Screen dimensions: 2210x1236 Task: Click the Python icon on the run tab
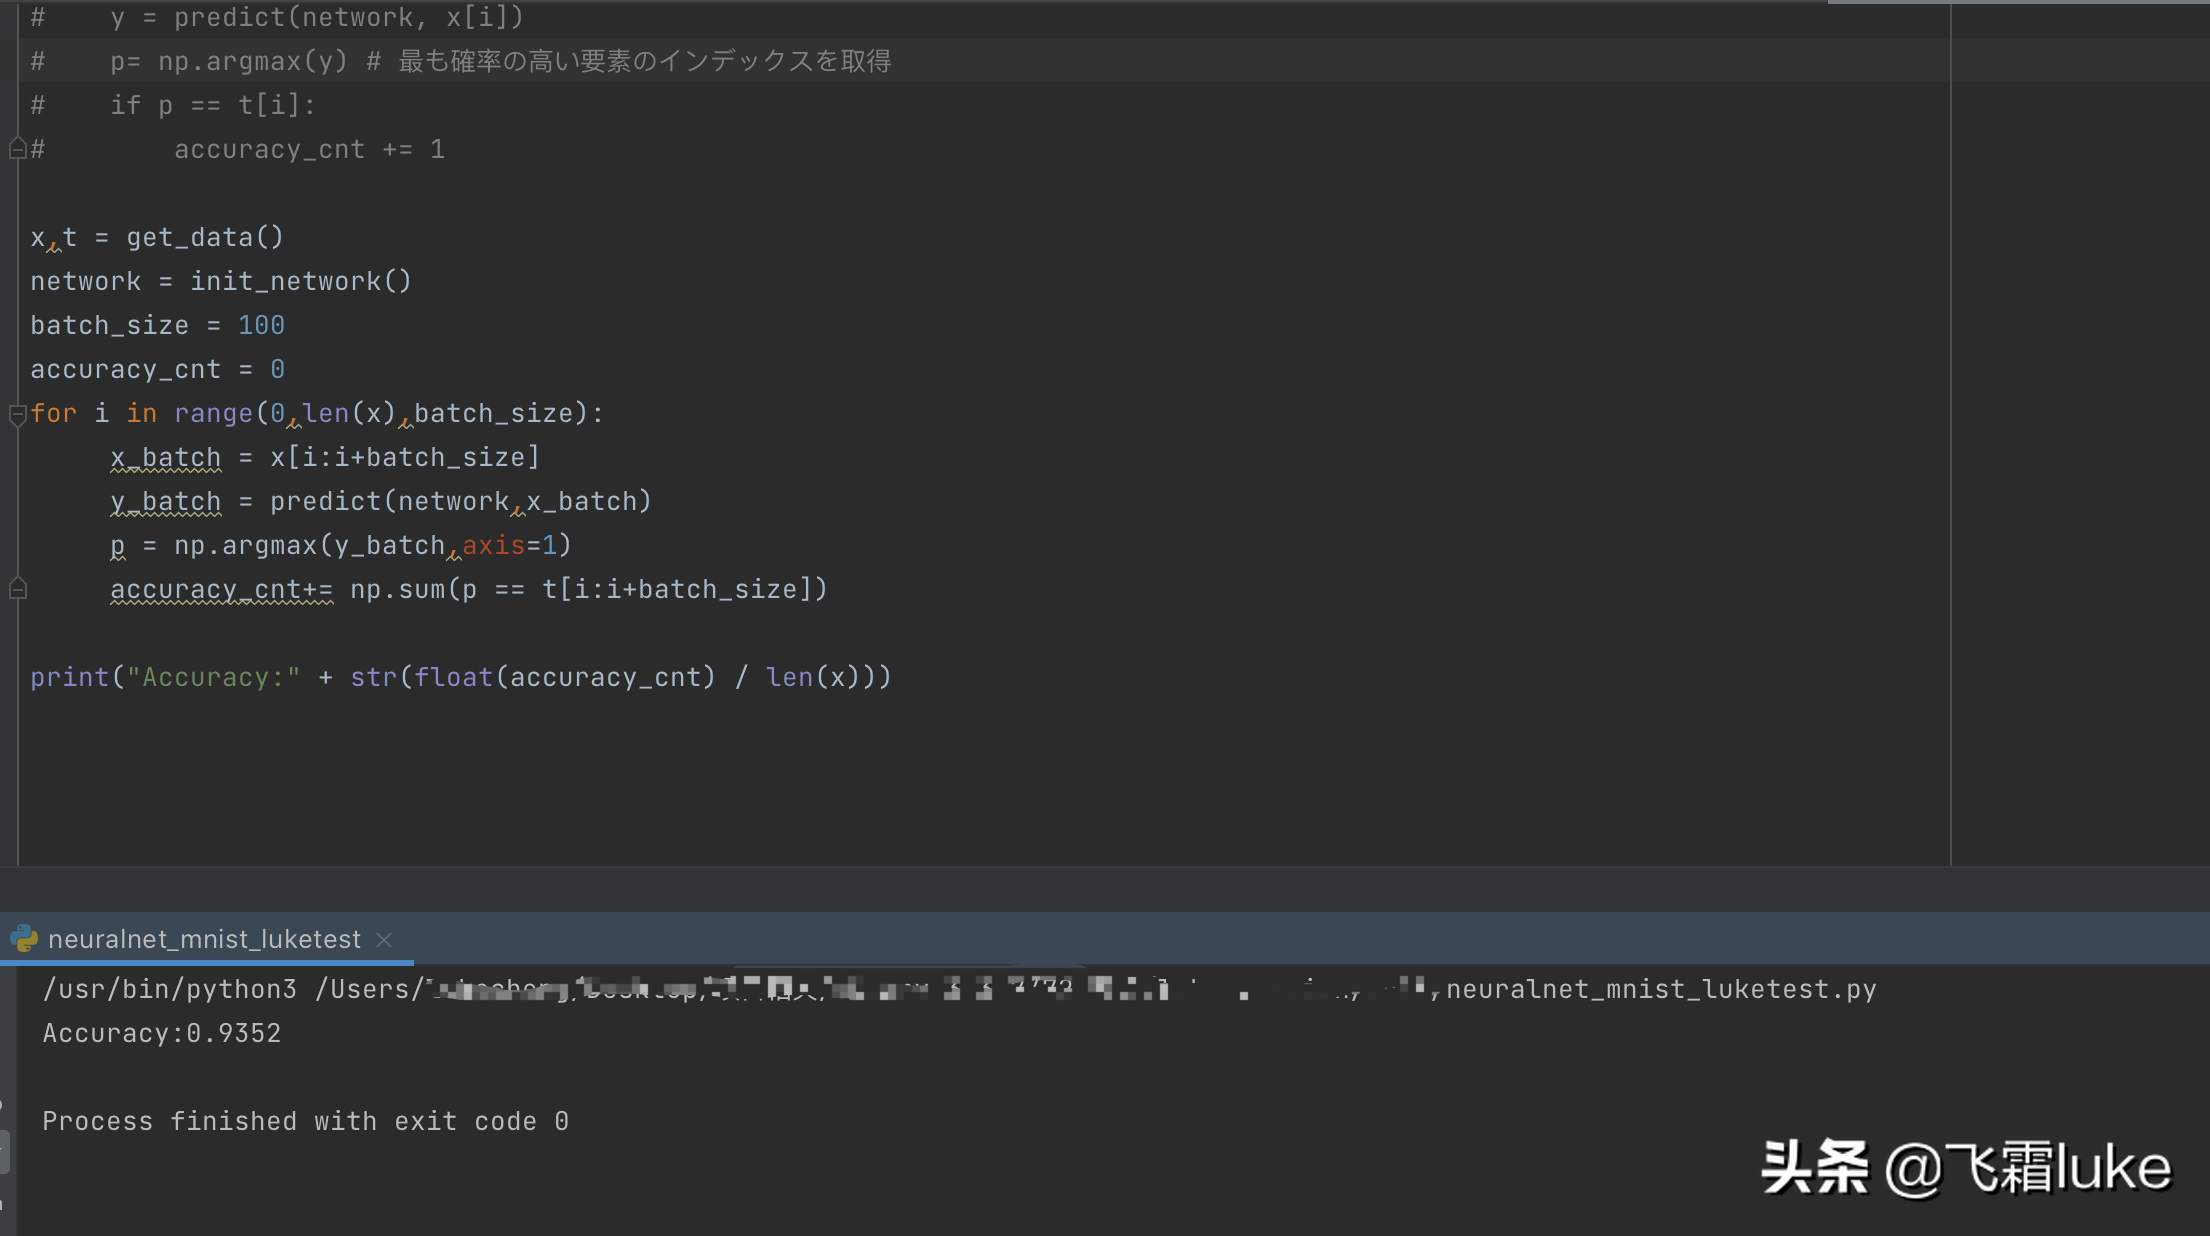coord(23,939)
